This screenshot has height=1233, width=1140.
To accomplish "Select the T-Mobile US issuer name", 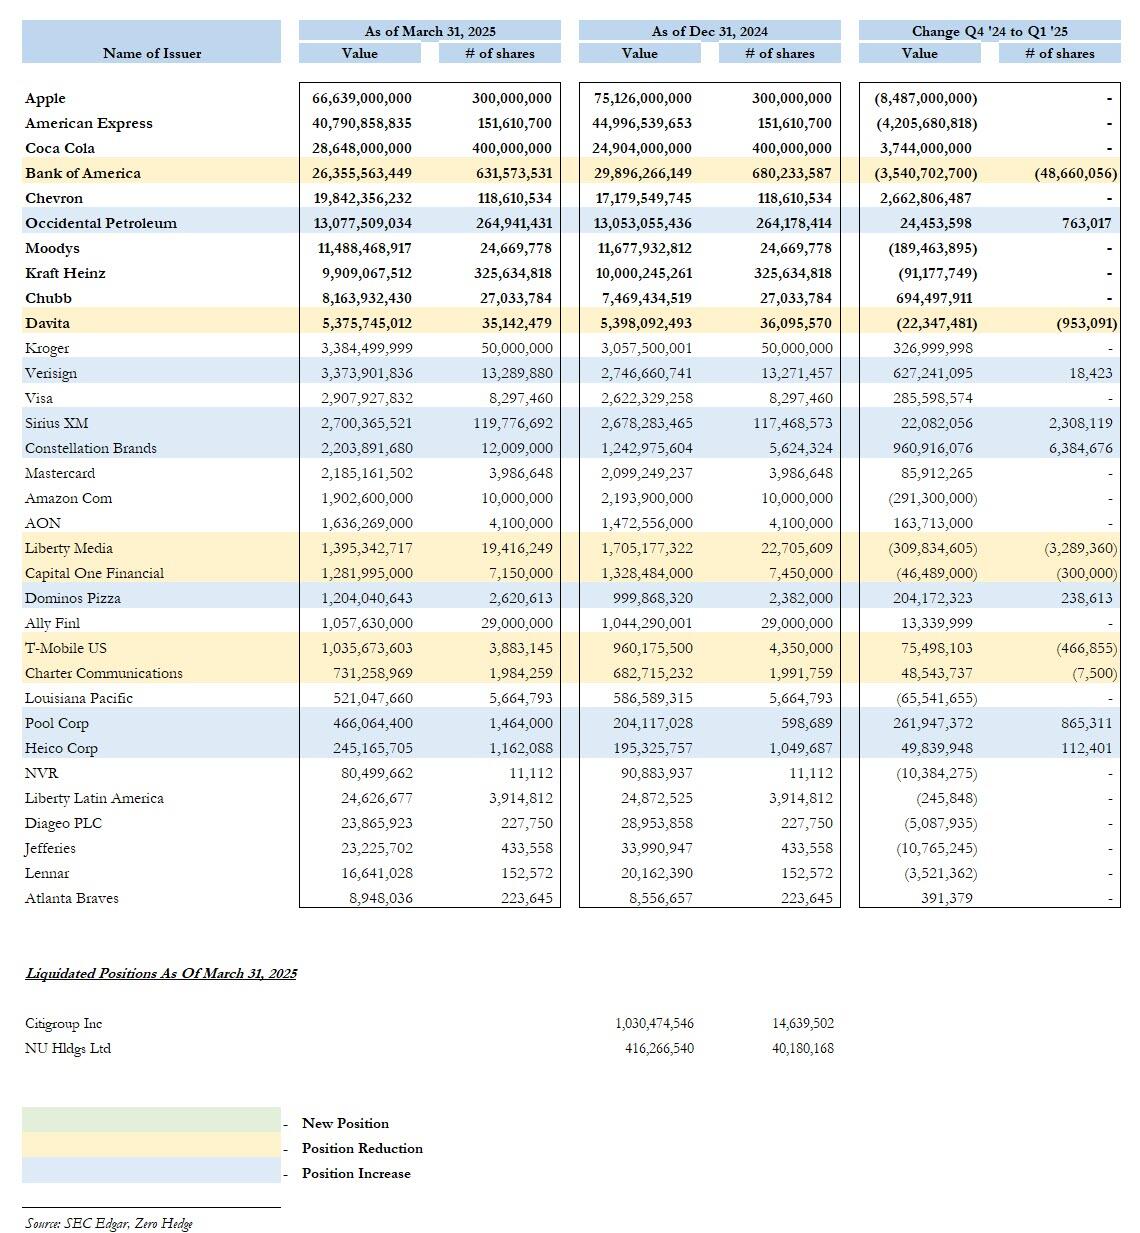I will click(66, 648).
